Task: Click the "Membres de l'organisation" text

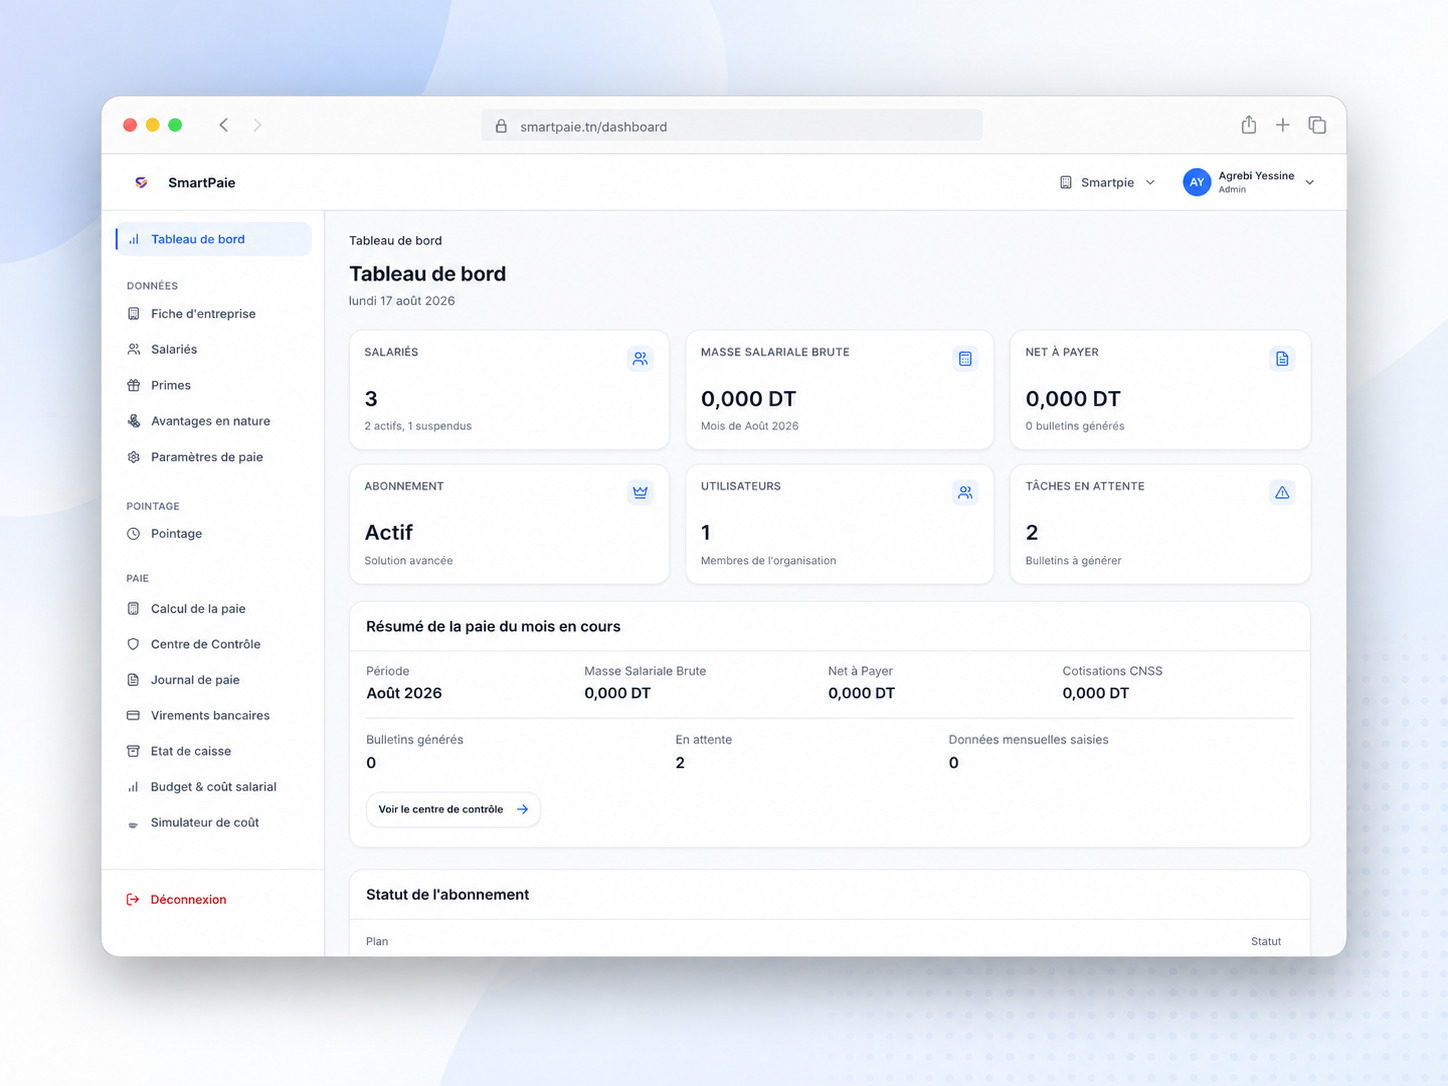Action: pos(768,561)
